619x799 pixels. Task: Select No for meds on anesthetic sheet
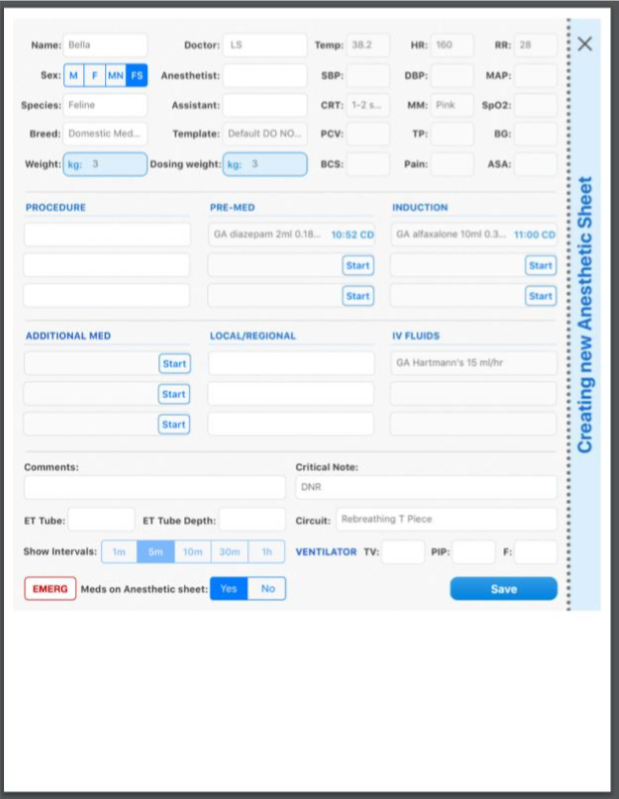[x=267, y=589]
